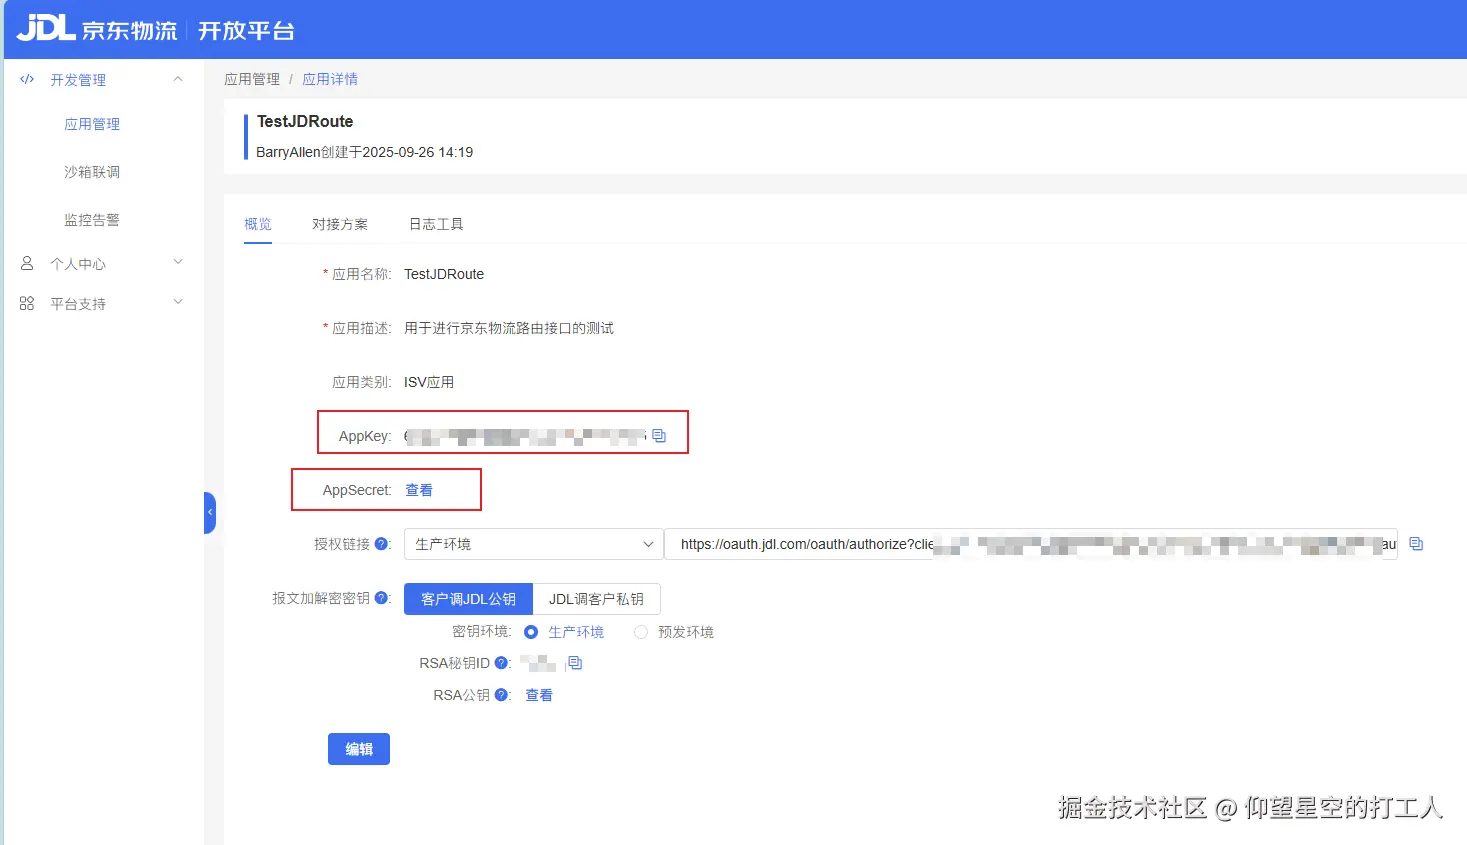Click 应用详情 breadcrumb

(x=330, y=79)
